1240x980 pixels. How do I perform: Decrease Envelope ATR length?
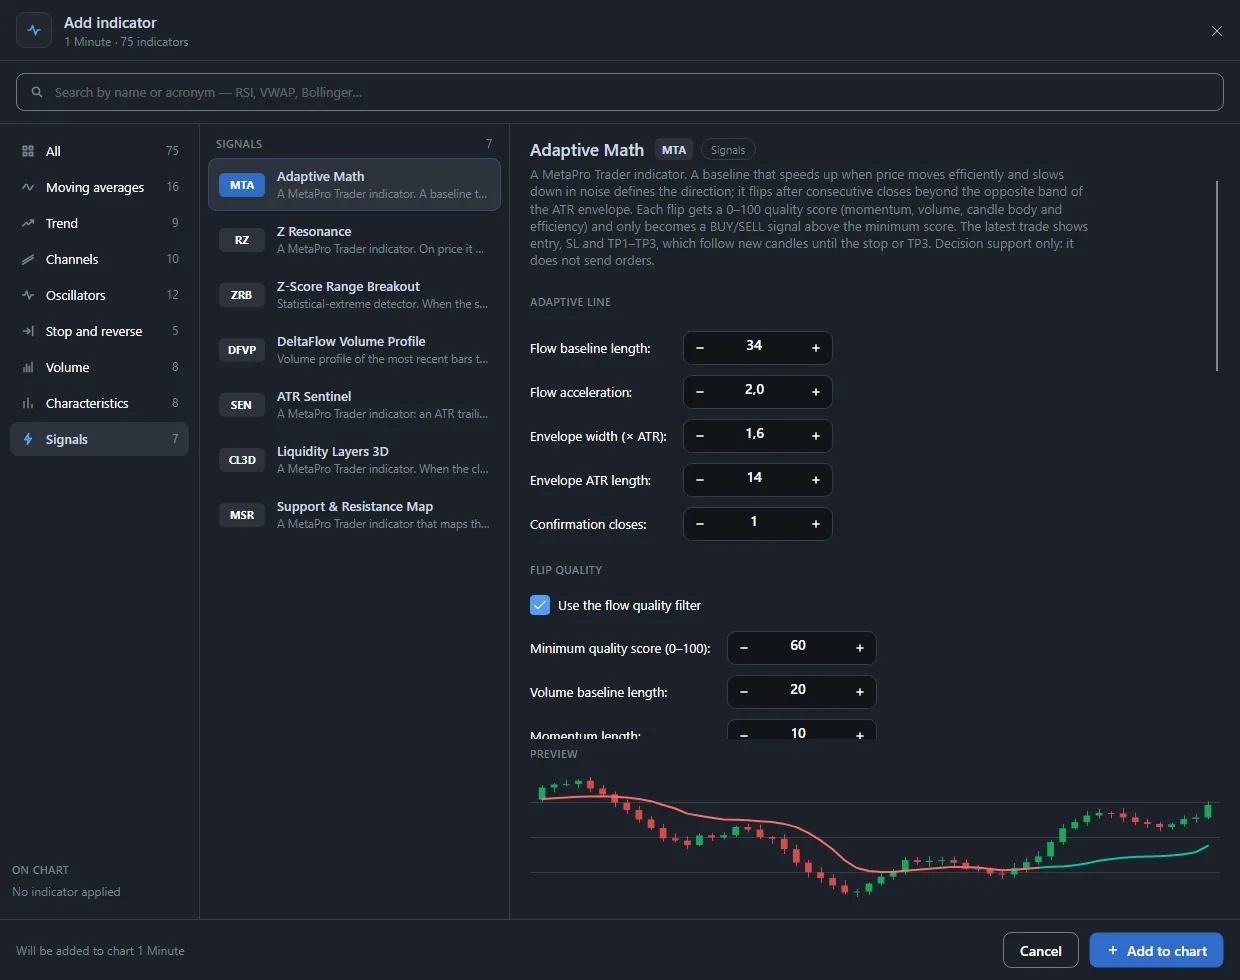(x=700, y=480)
